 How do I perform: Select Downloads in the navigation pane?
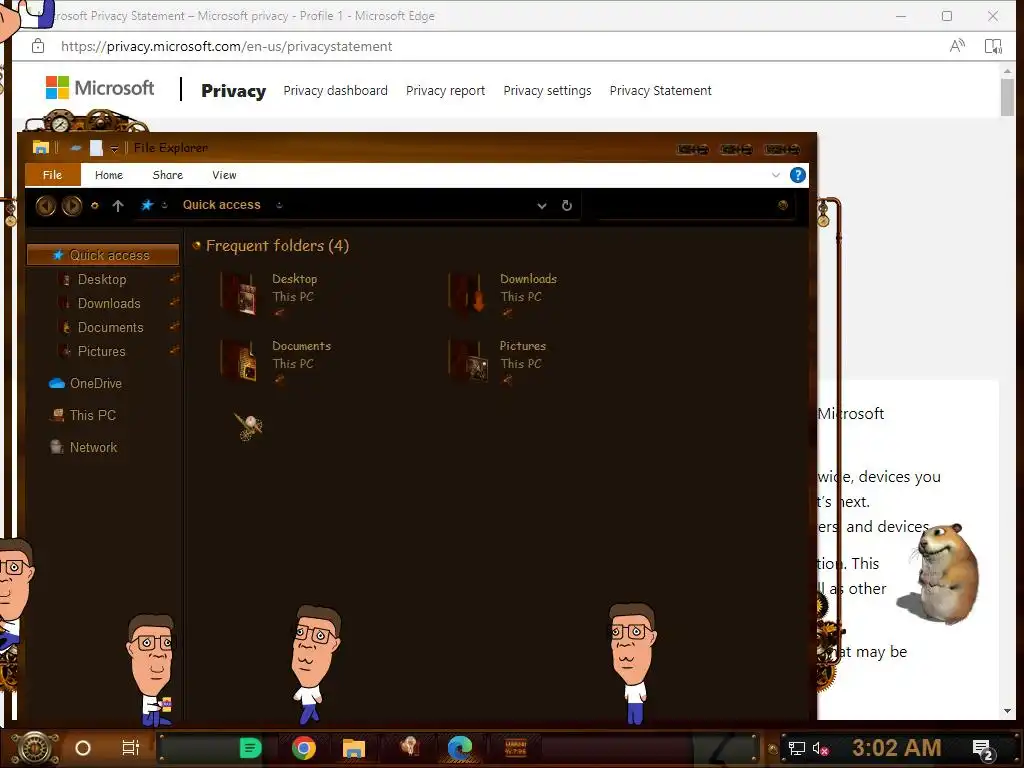(x=108, y=304)
